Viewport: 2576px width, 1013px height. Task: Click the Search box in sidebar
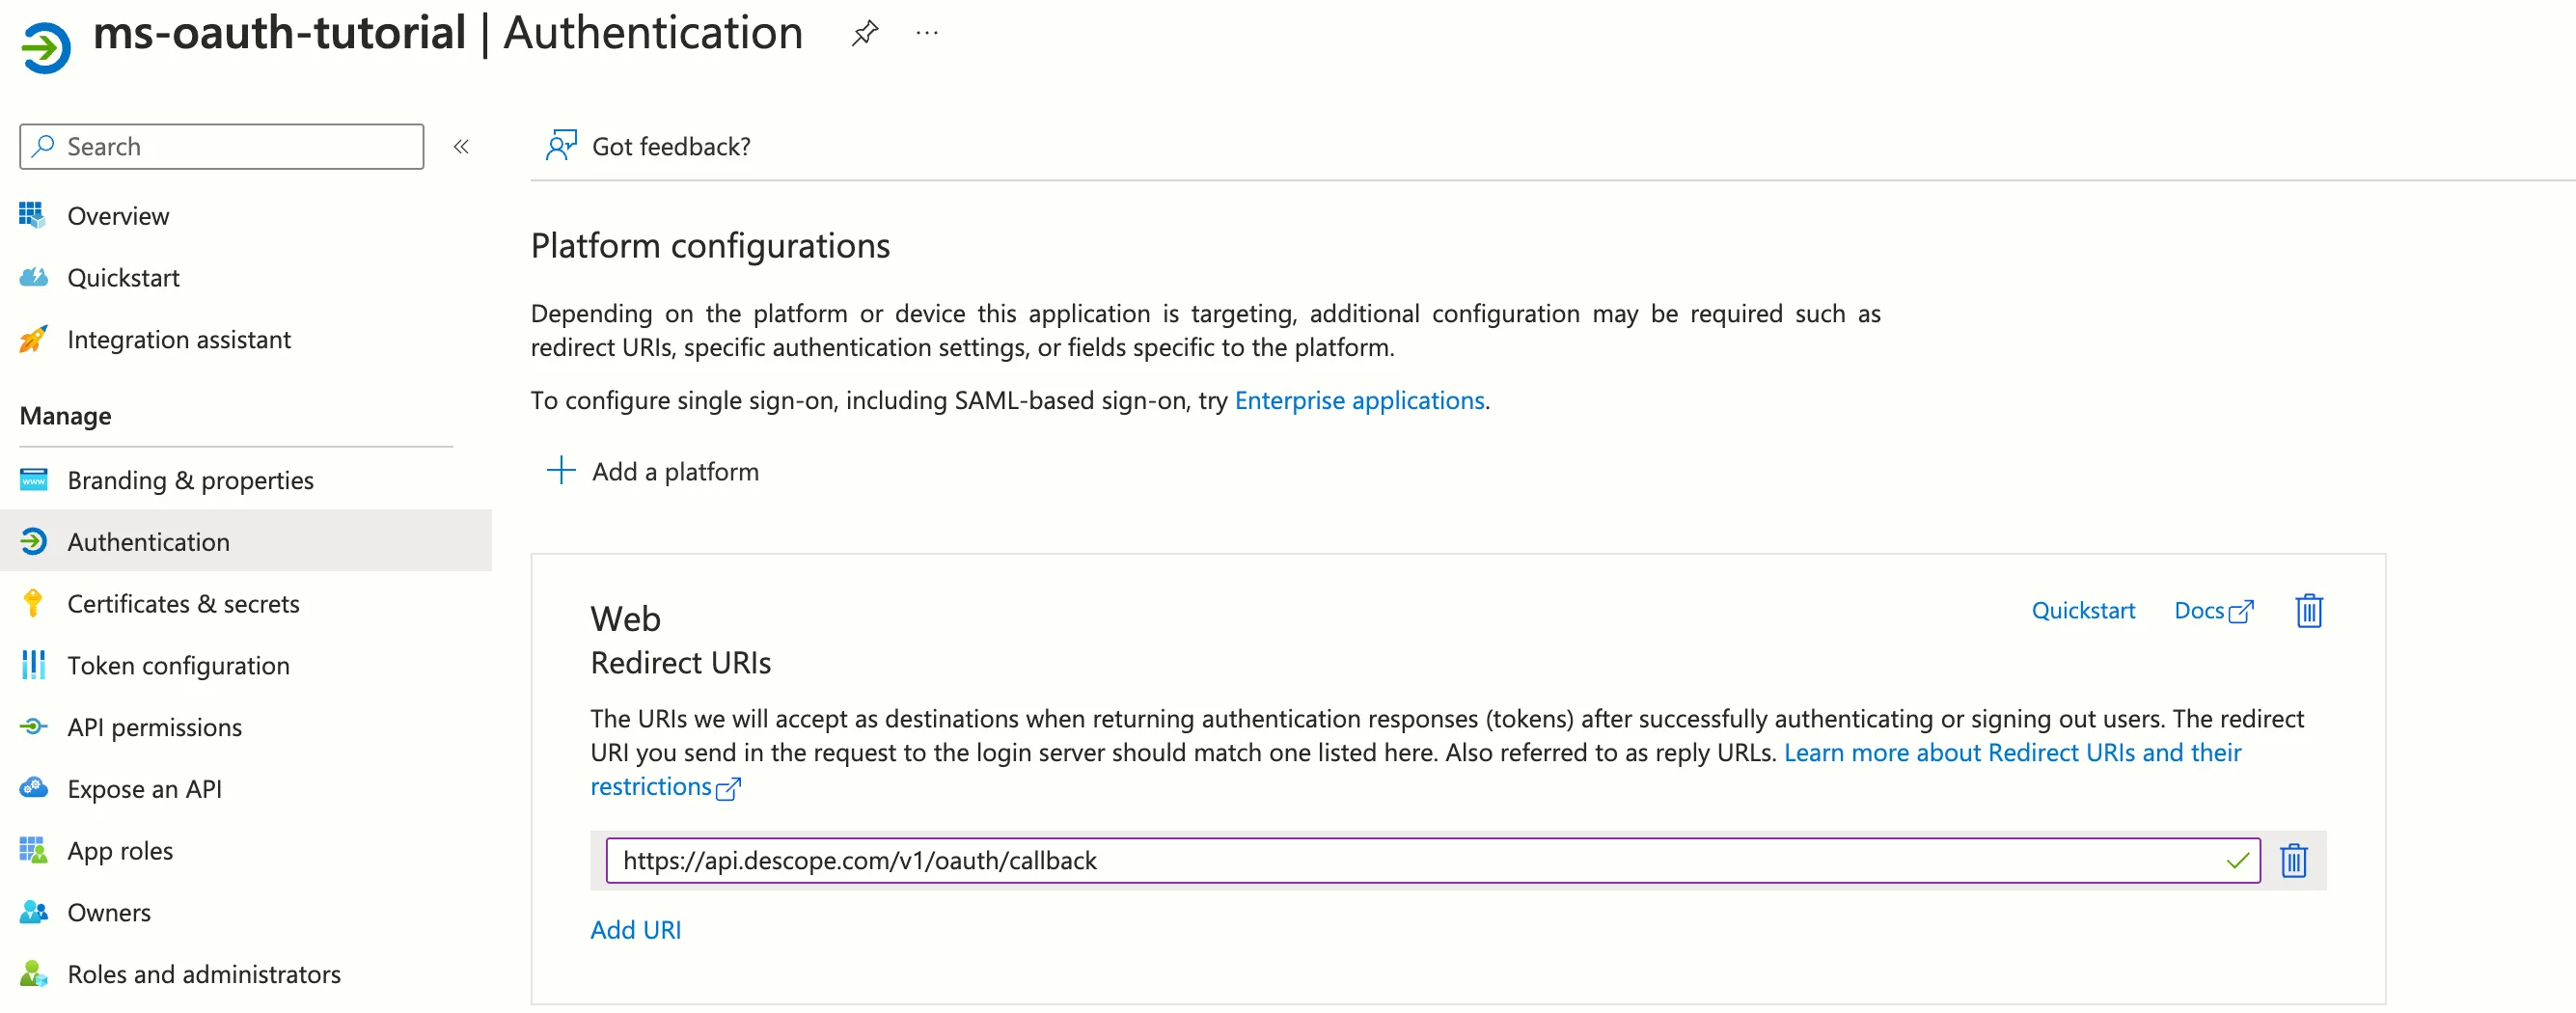(220, 146)
